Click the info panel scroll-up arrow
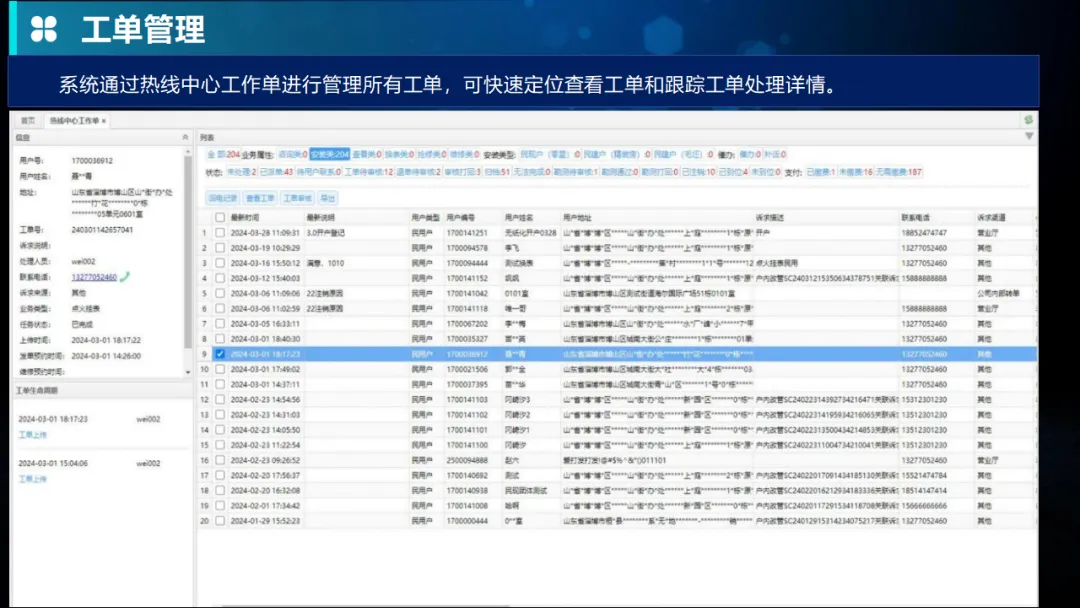 [188, 151]
